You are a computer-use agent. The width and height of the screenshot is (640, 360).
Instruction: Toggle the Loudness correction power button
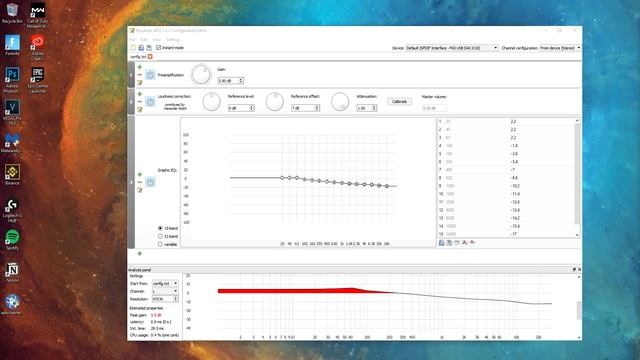pyautogui.click(x=150, y=102)
